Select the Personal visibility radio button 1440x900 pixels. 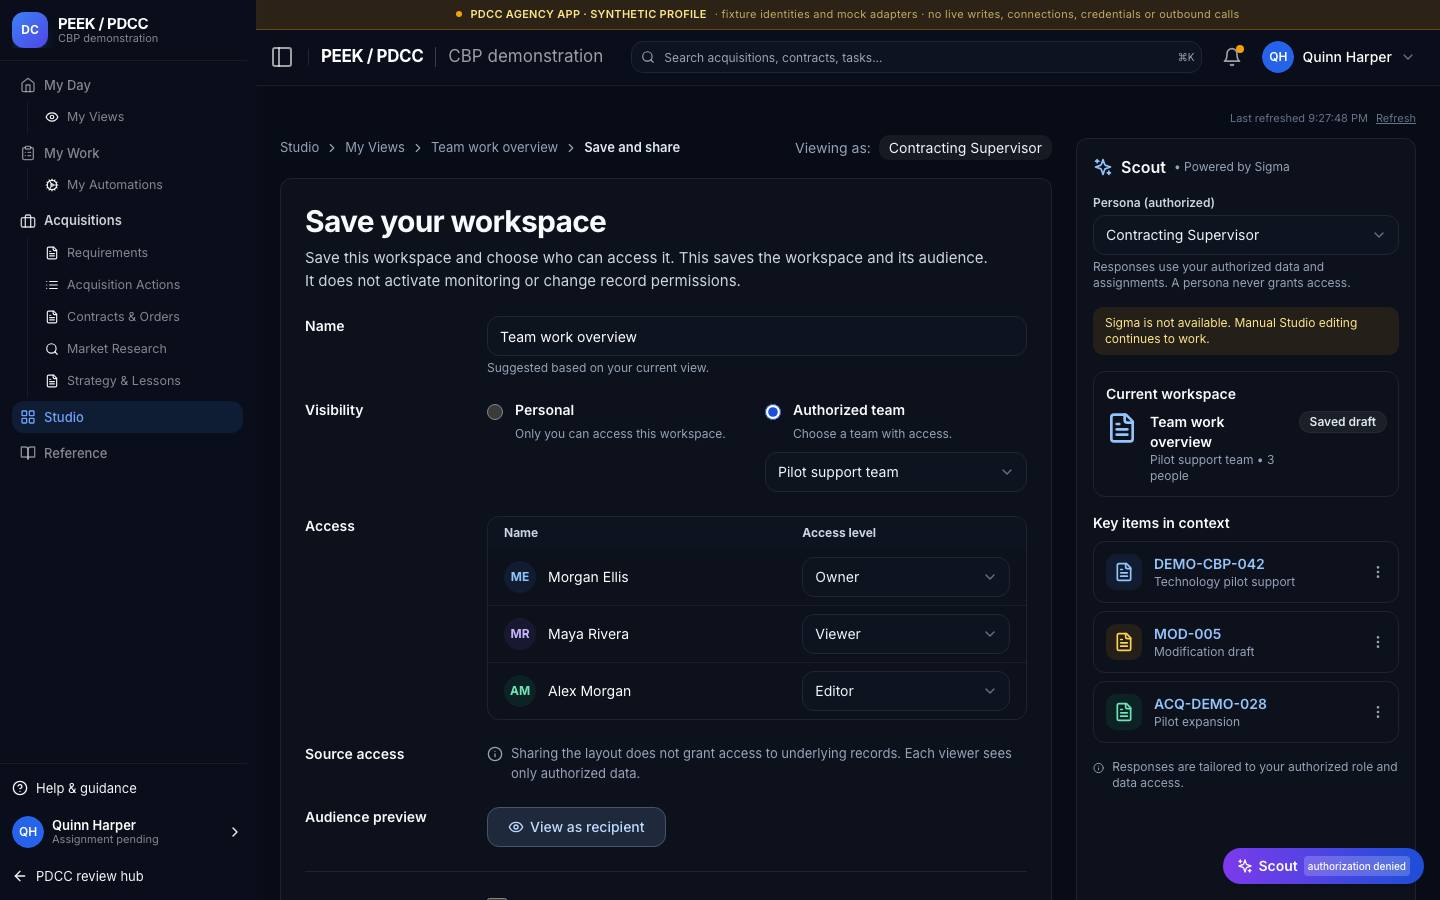(495, 412)
